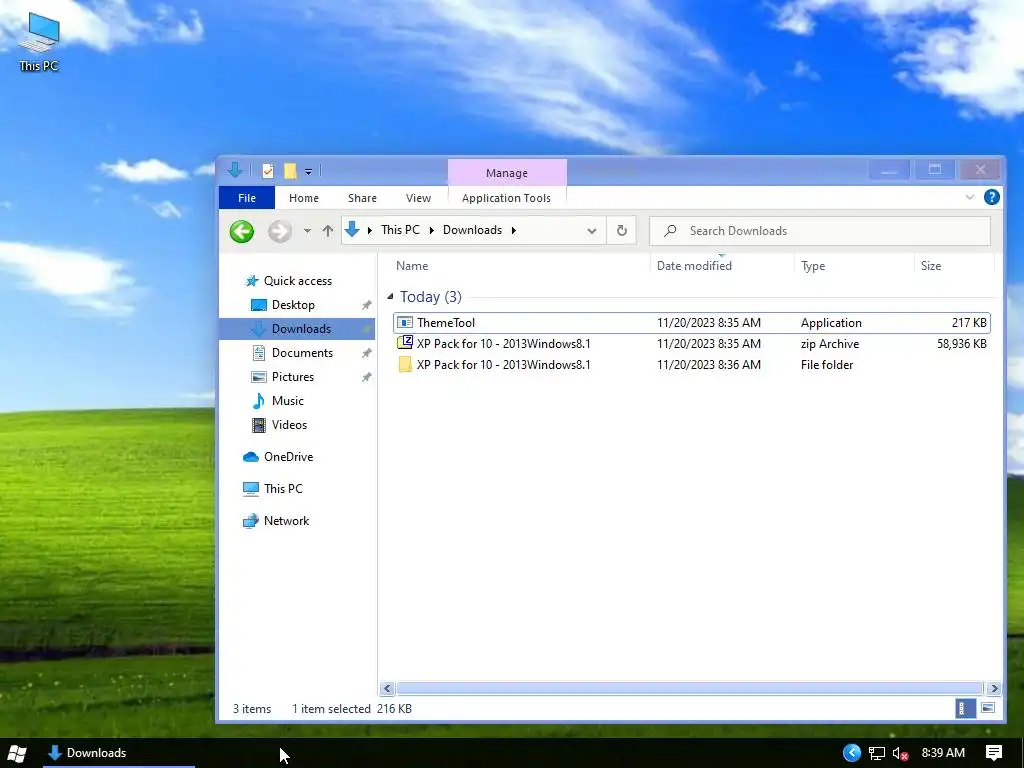This screenshot has height=768, width=1024.
Task: Collapse the Today (3) group
Action: tap(390, 296)
